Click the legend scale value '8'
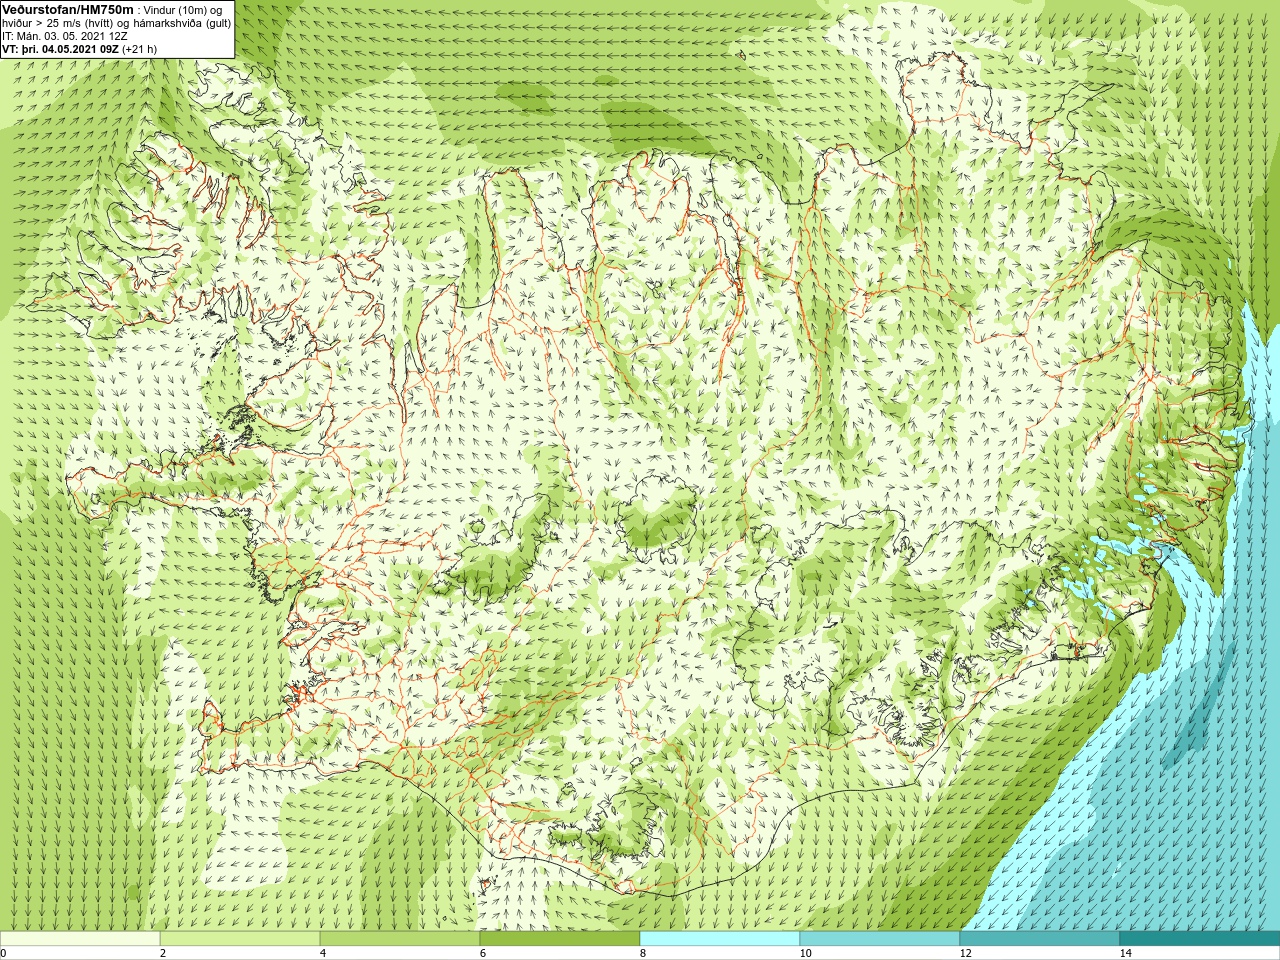The height and width of the screenshot is (960, 1280). coord(643,953)
